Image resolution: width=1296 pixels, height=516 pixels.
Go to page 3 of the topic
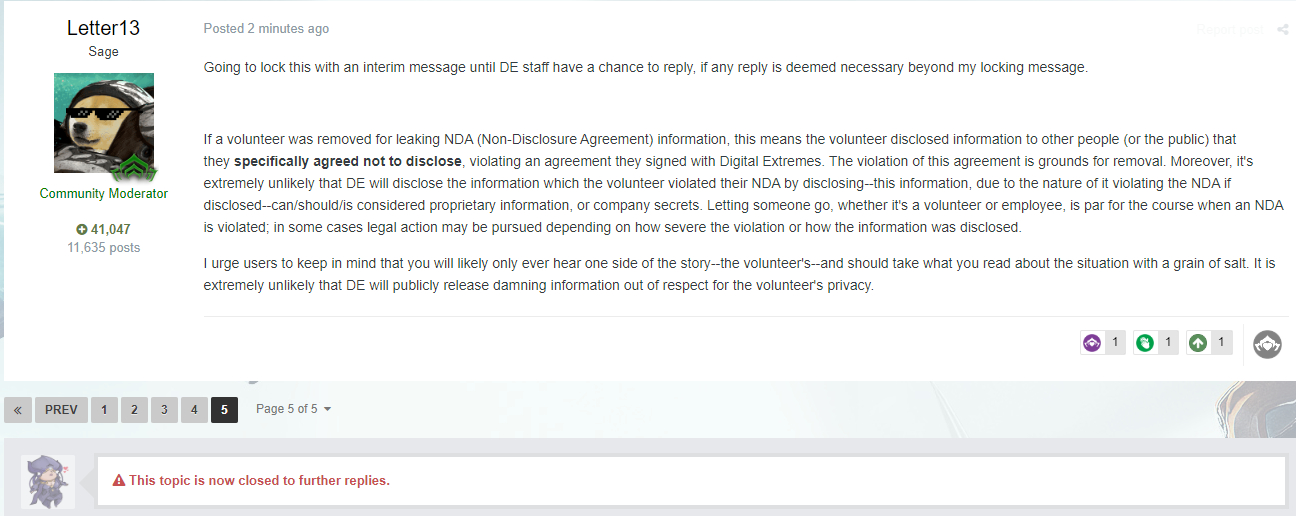coord(164,410)
